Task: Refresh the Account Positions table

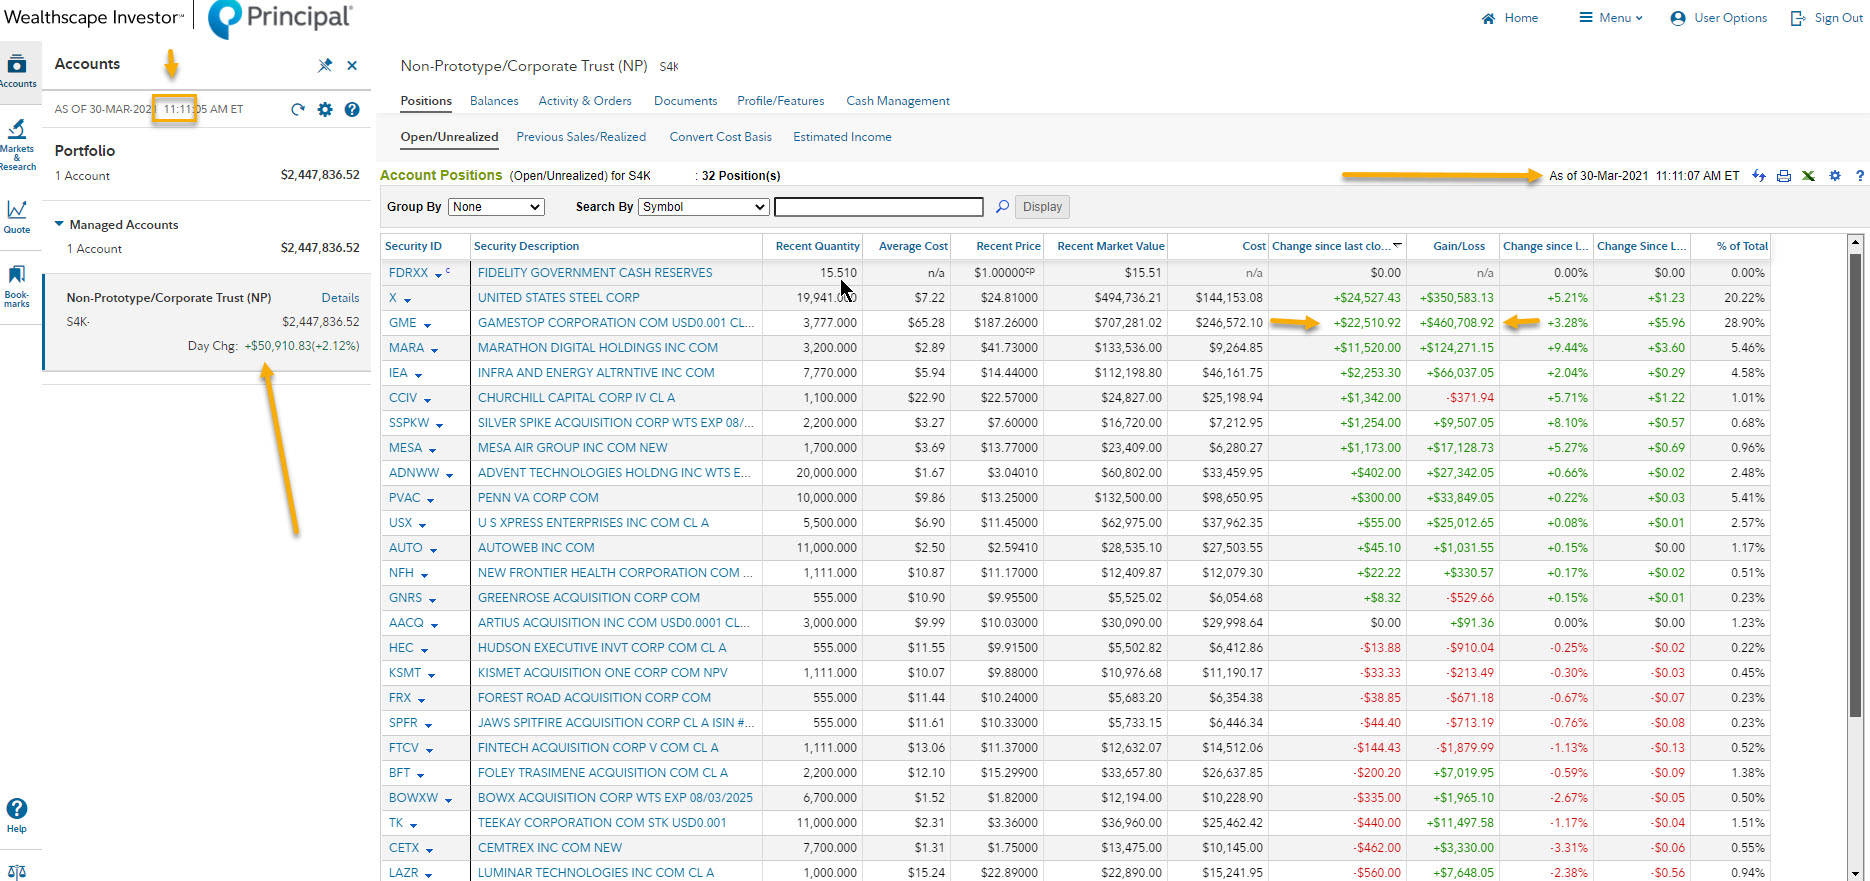Action: pyautogui.click(x=1759, y=176)
